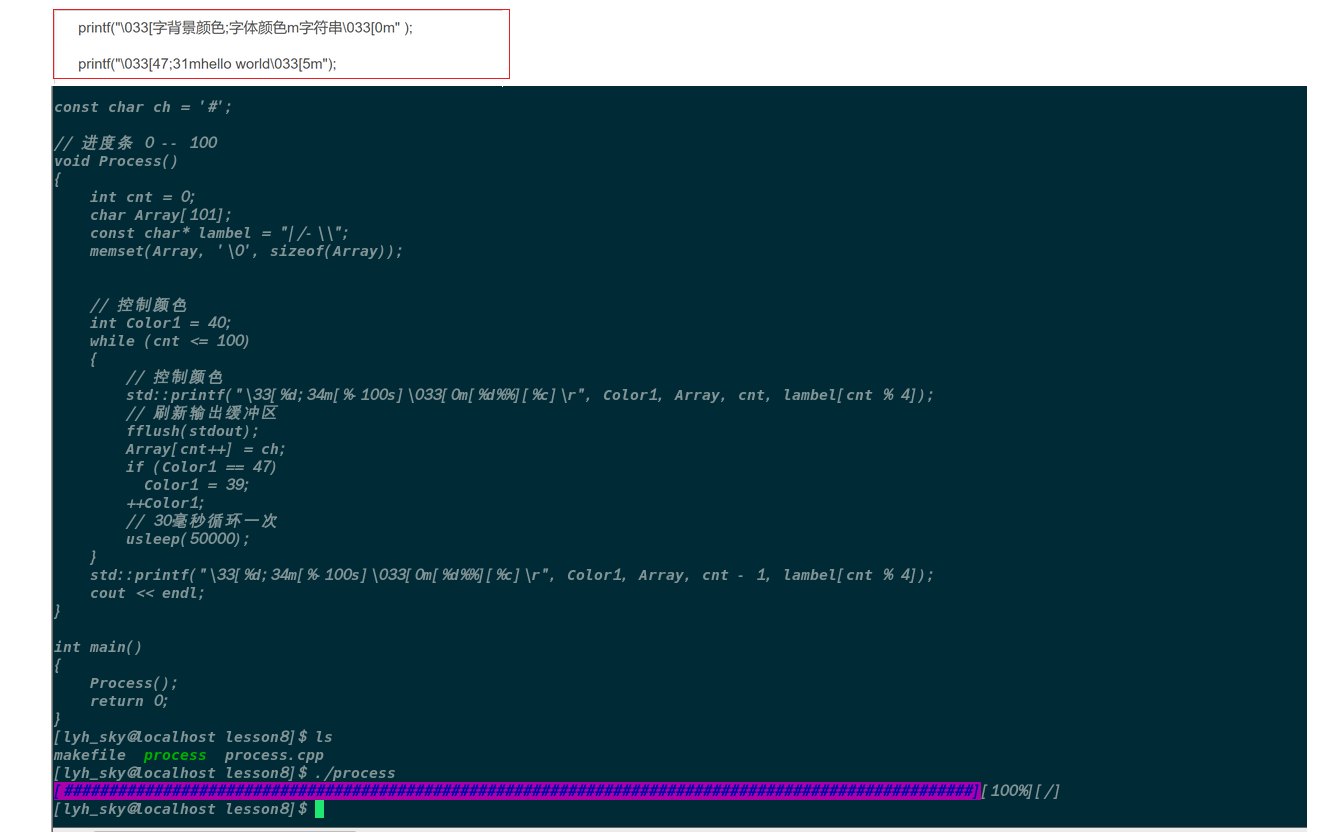Viewport: 1323px width, 835px height.
Task: Click the "if (Color1 == 47)" condition
Action: (201, 467)
